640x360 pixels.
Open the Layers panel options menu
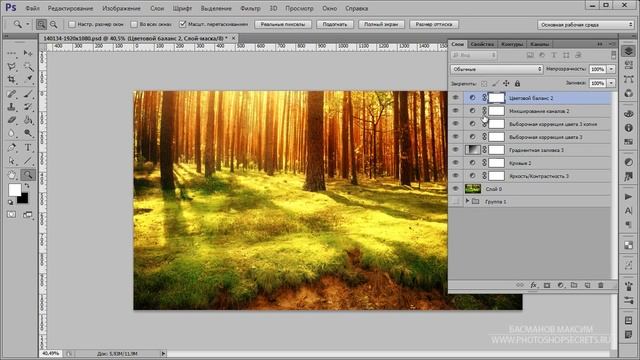[611, 44]
